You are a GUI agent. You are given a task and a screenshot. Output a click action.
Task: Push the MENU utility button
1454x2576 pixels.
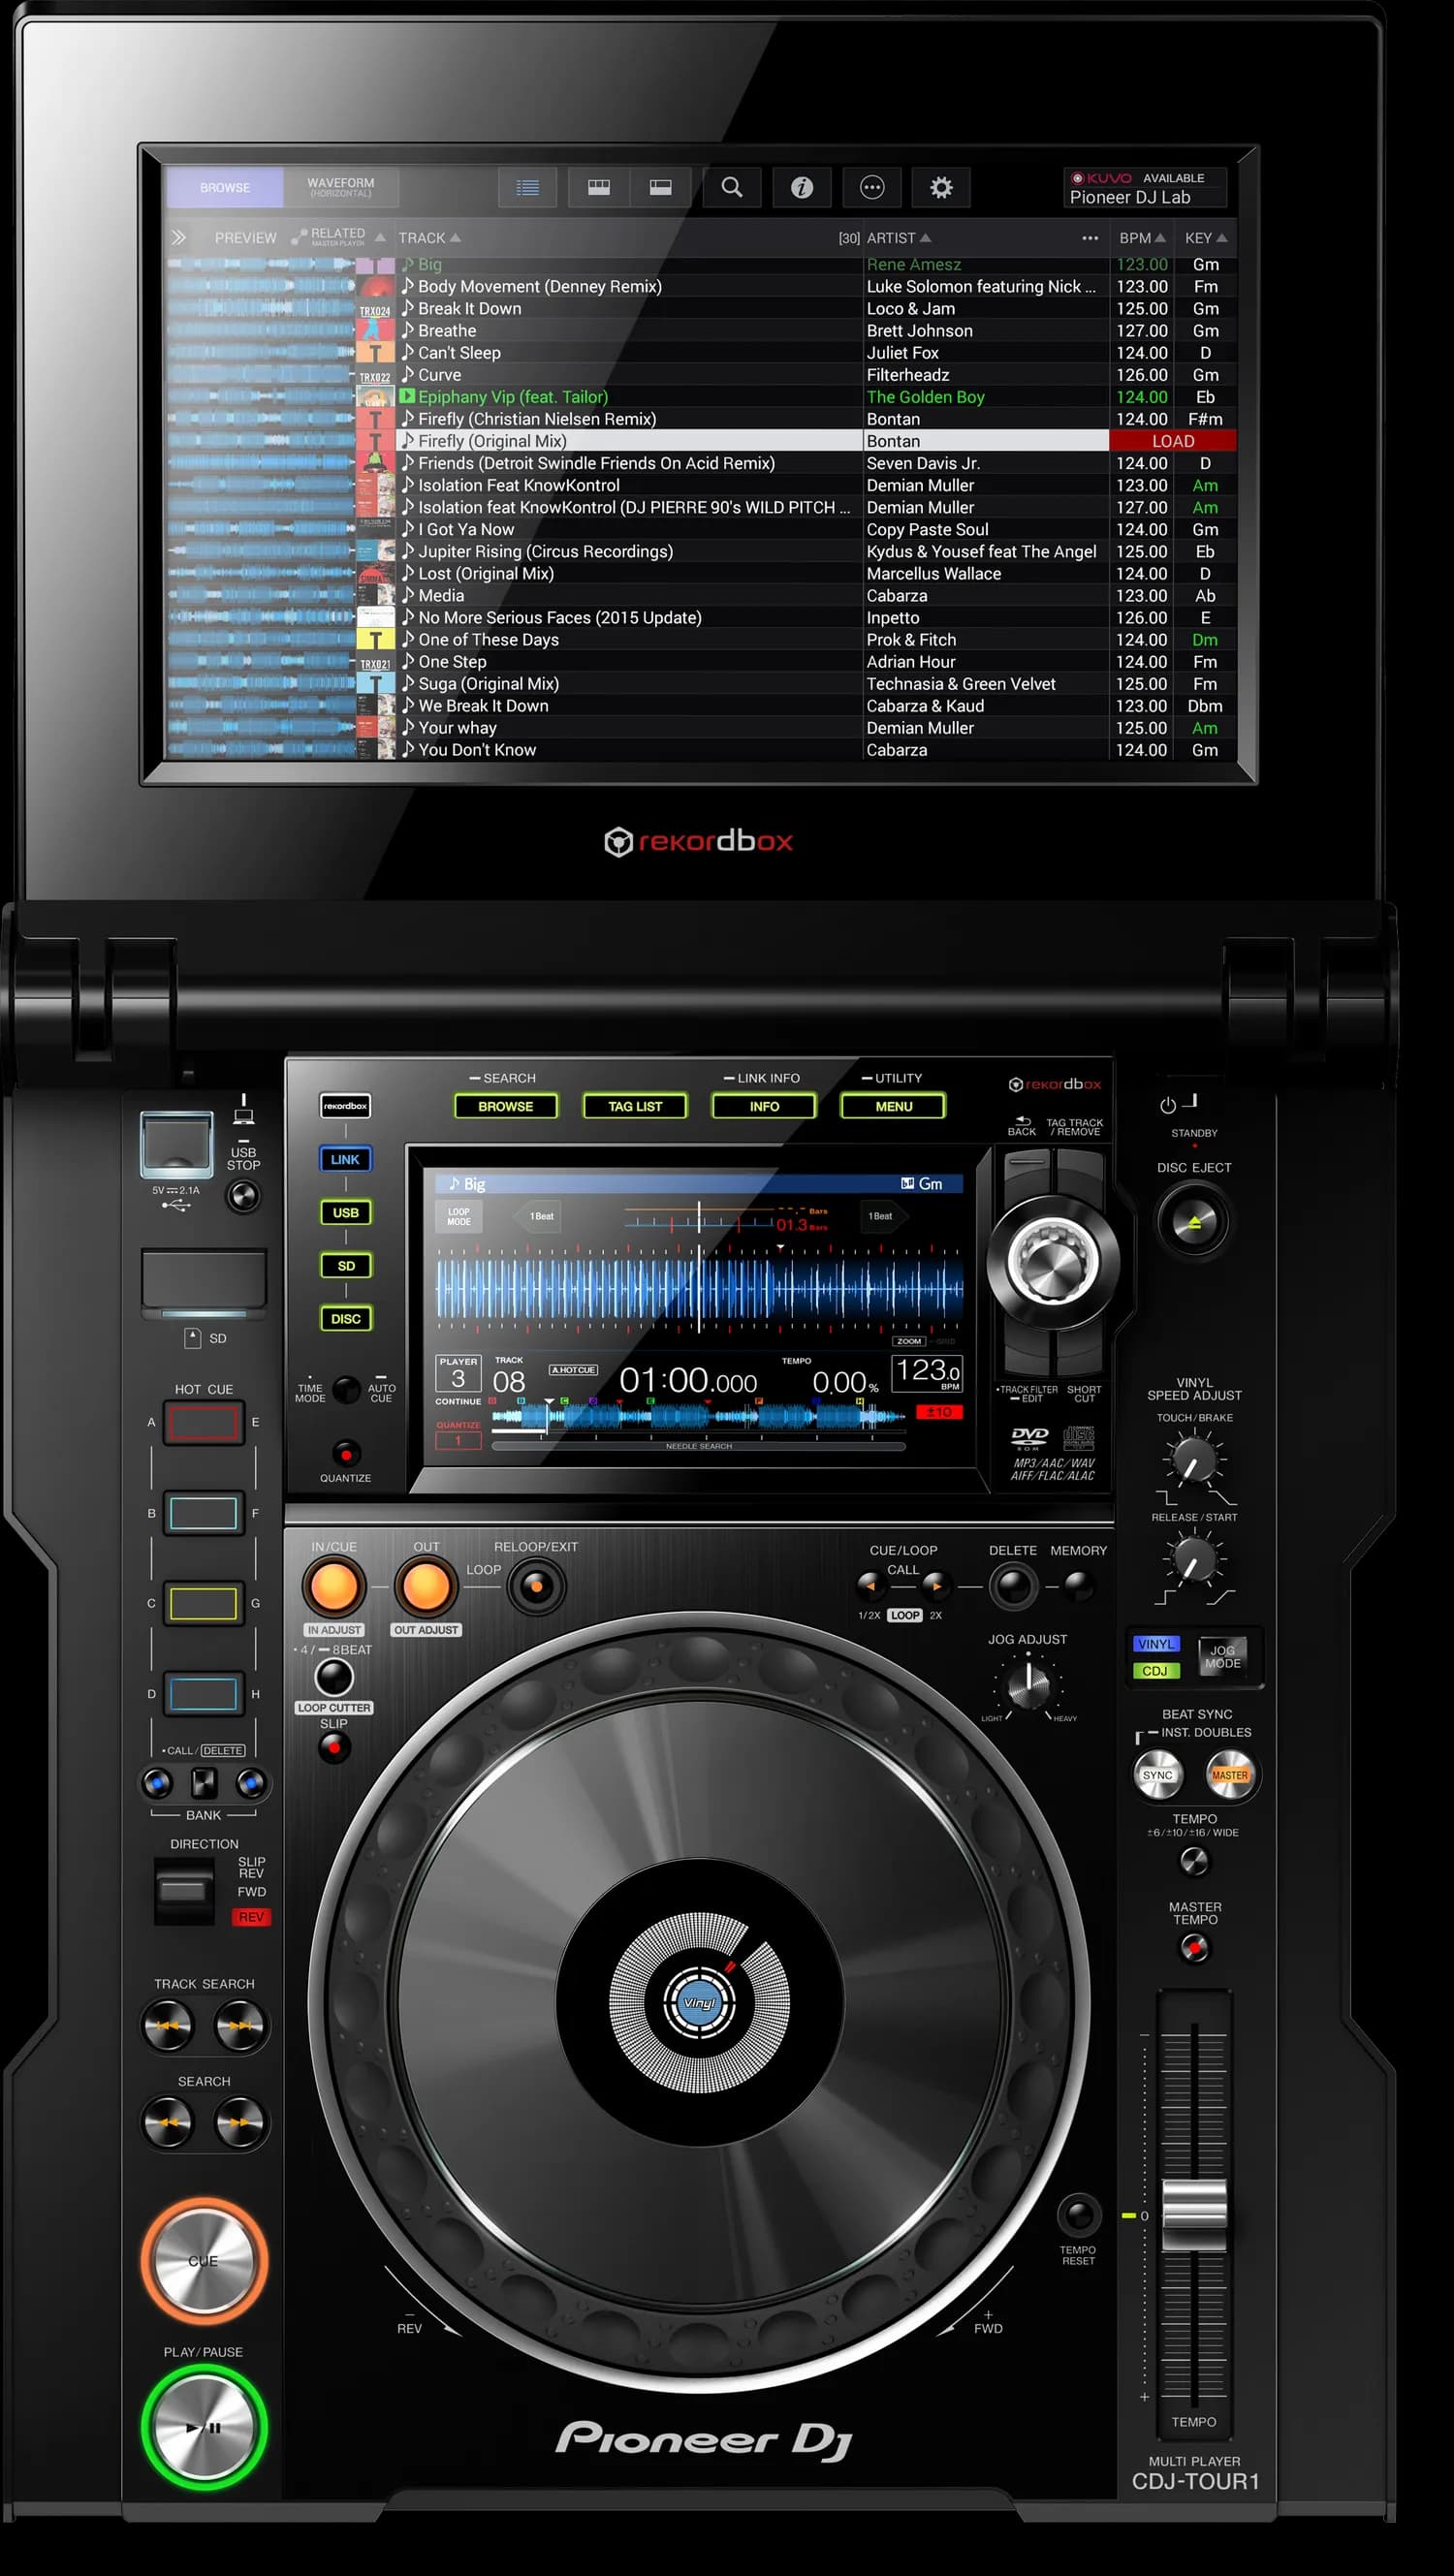(x=893, y=1106)
